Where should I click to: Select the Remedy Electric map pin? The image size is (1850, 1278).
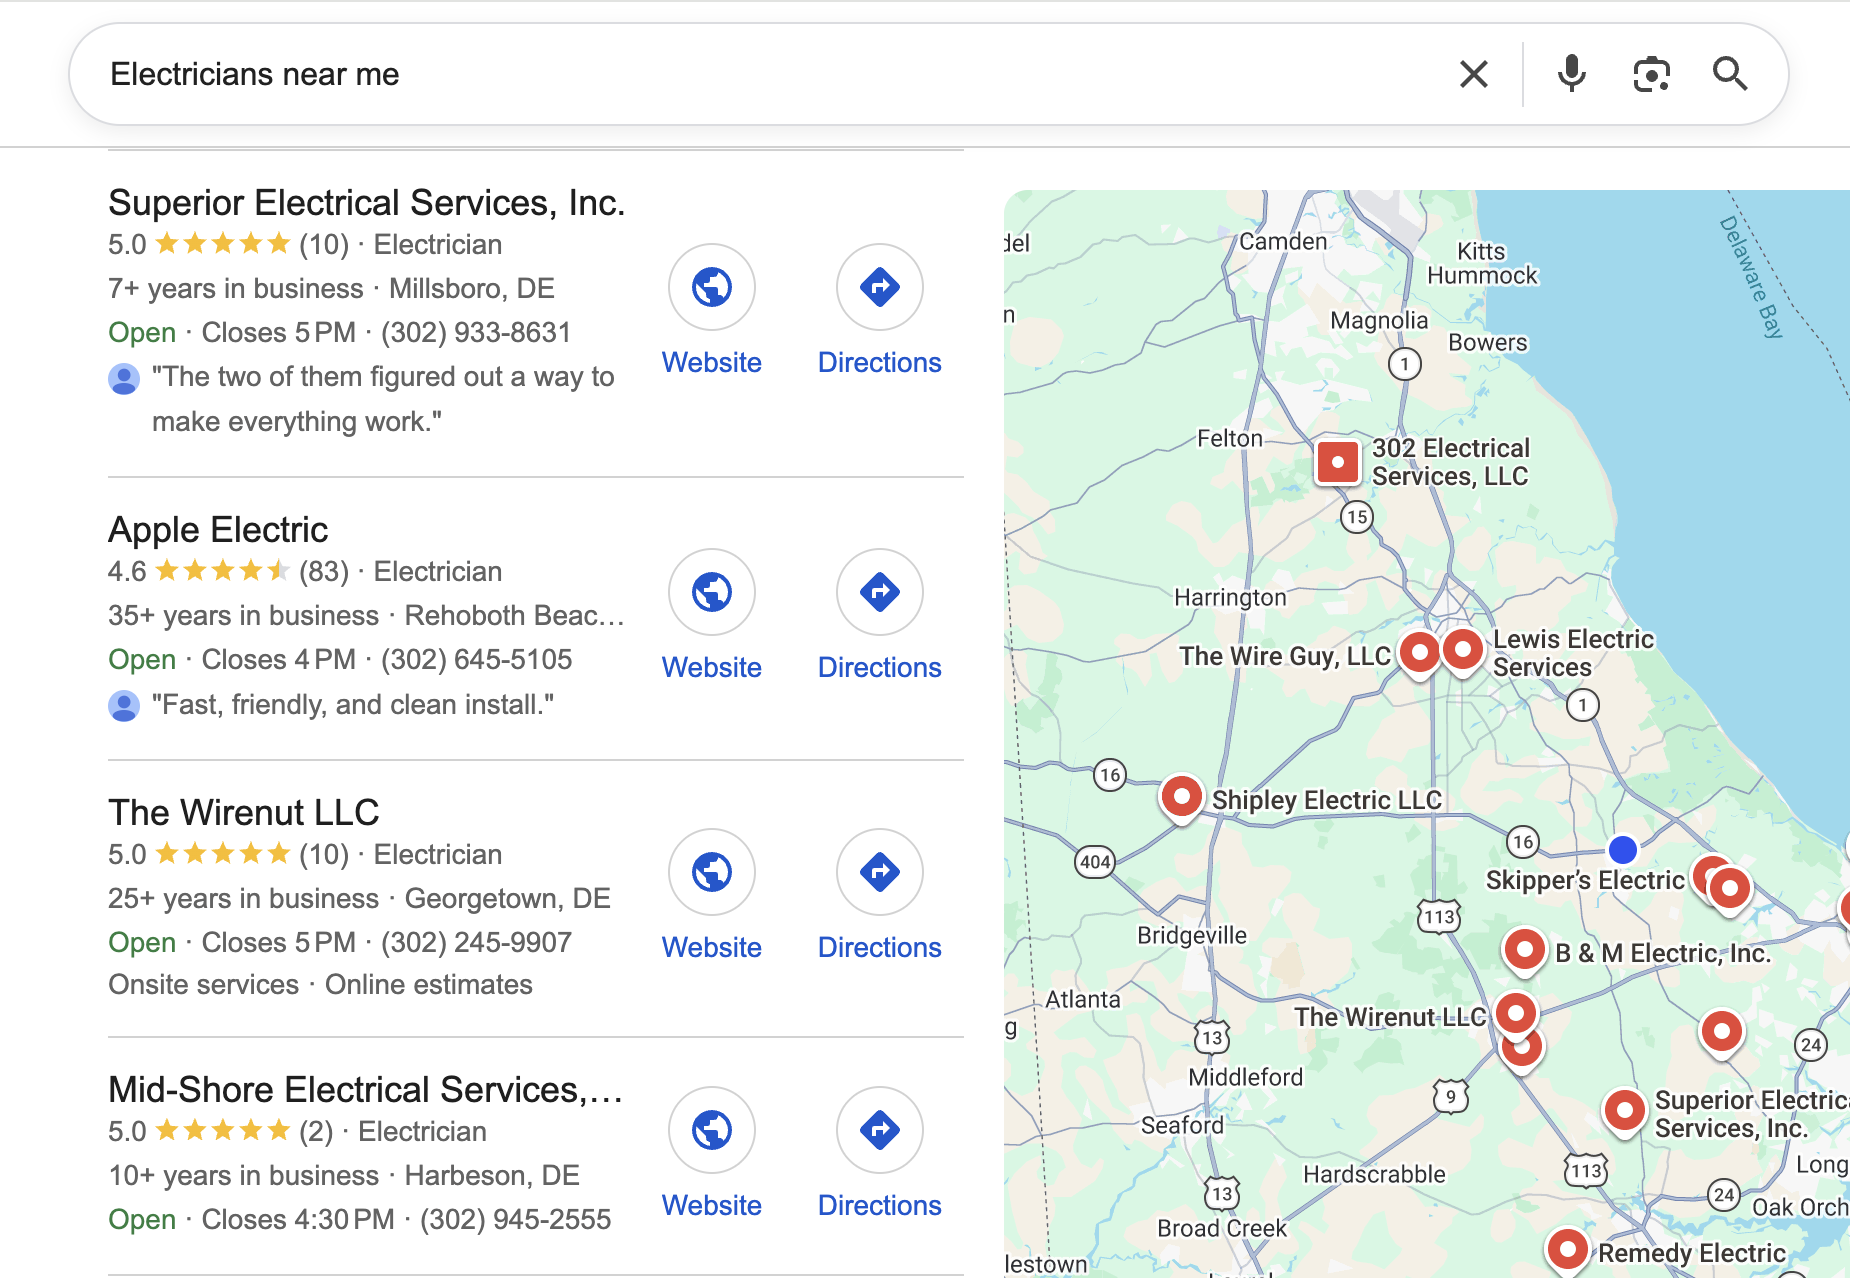pyautogui.click(x=1568, y=1250)
